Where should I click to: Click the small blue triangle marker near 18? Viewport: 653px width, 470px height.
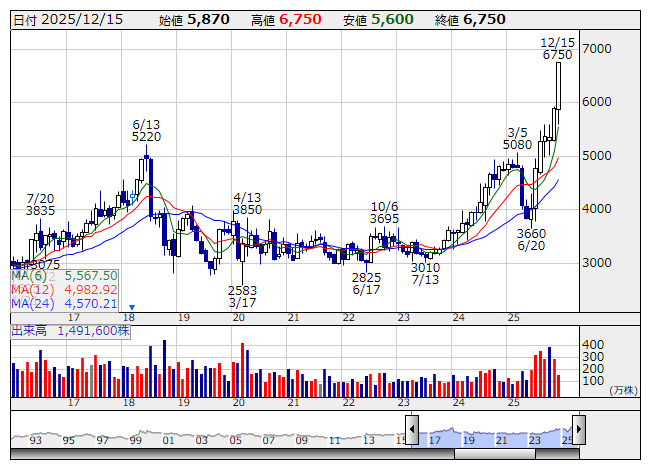point(132,308)
